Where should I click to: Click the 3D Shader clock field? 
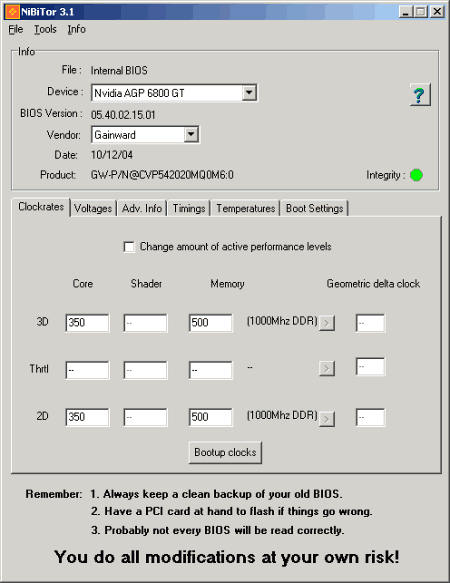[145, 323]
